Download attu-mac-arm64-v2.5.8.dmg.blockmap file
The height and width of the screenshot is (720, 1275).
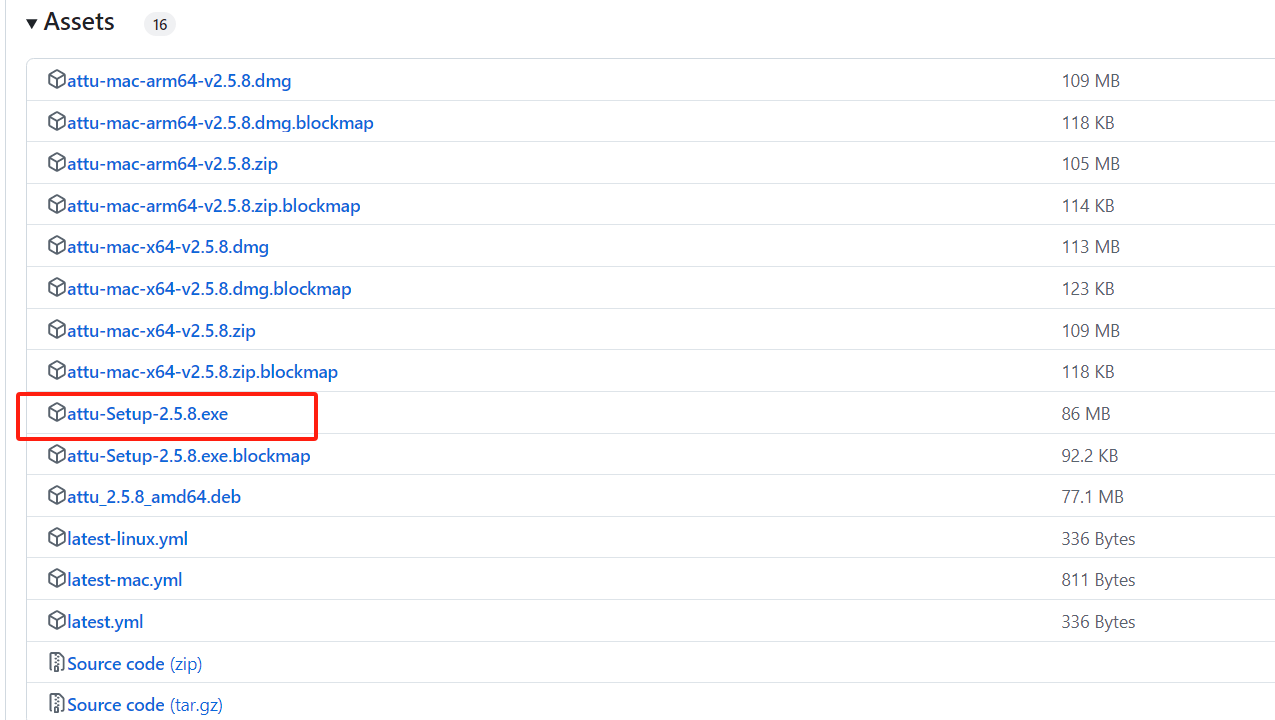coord(220,123)
